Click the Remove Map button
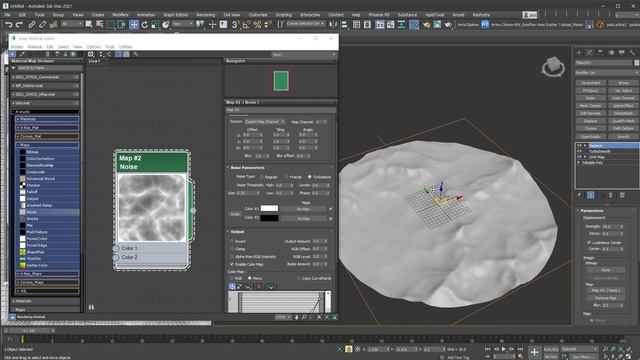The width and height of the screenshot is (640, 360). point(606,298)
